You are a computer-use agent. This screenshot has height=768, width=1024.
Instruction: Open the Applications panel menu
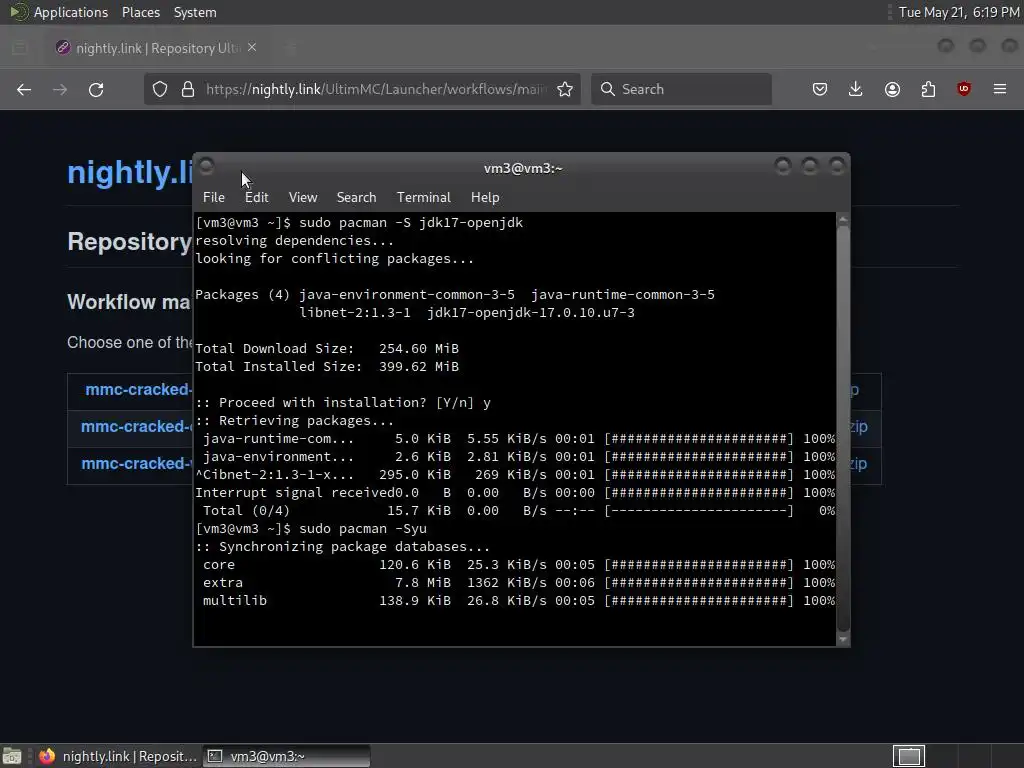point(71,12)
